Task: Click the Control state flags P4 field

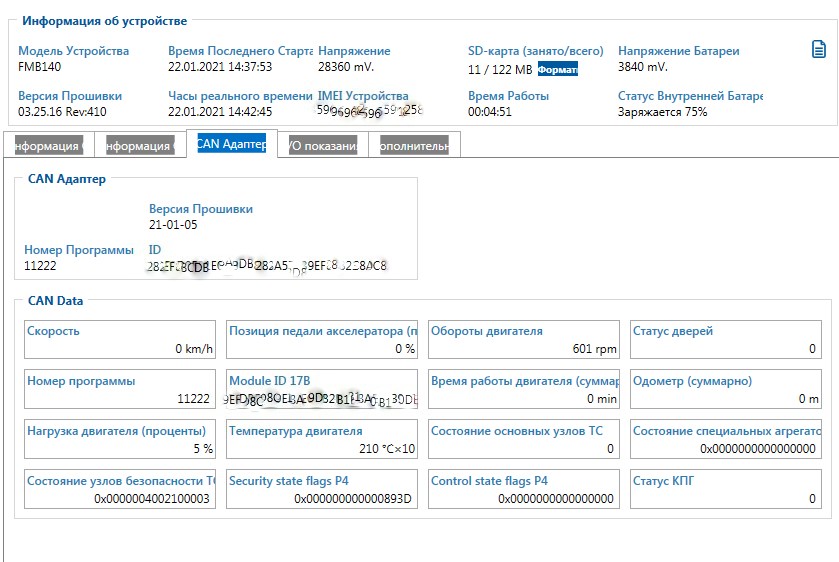Action: click(523, 489)
